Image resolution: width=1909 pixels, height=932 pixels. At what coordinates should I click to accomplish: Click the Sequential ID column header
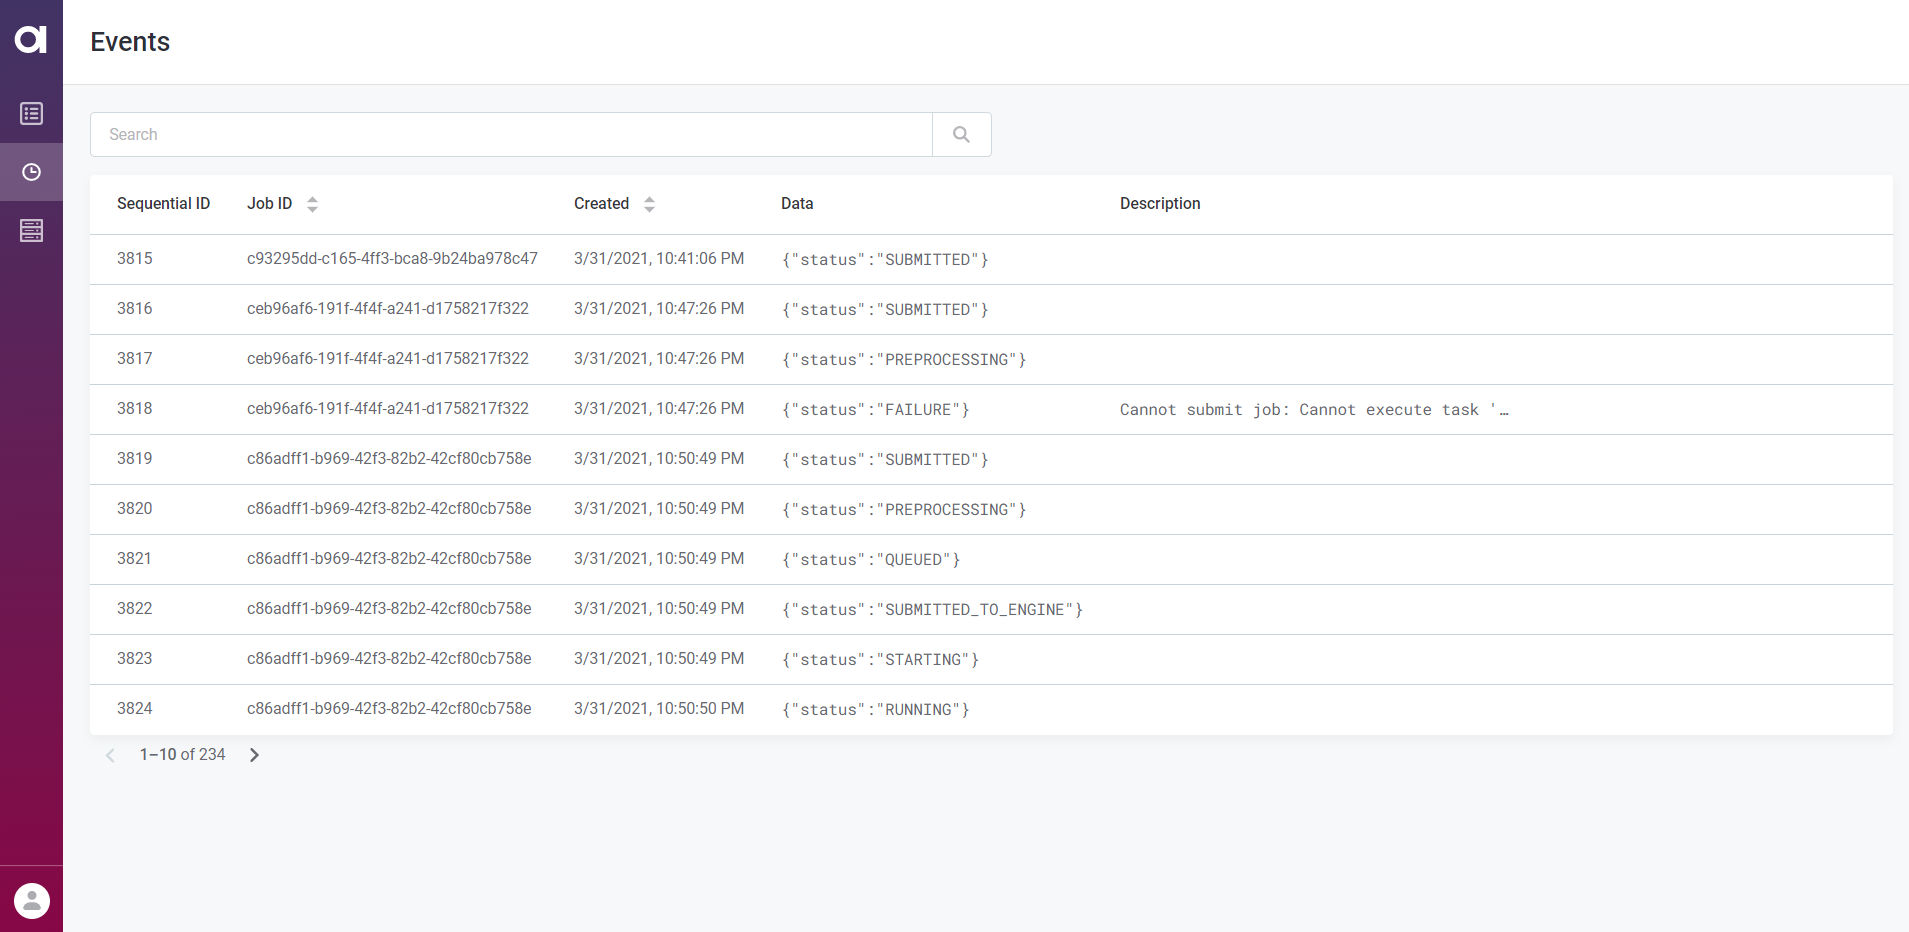pos(163,204)
